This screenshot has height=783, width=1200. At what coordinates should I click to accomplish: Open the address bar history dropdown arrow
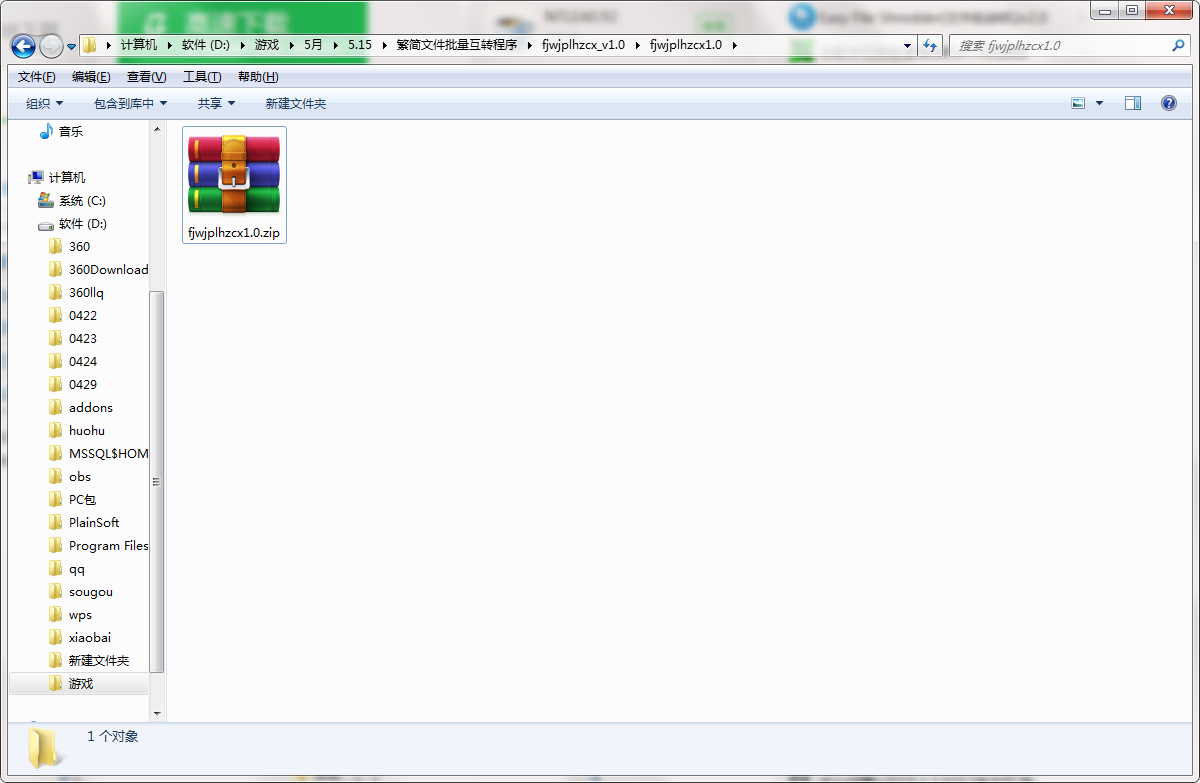click(907, 45)
